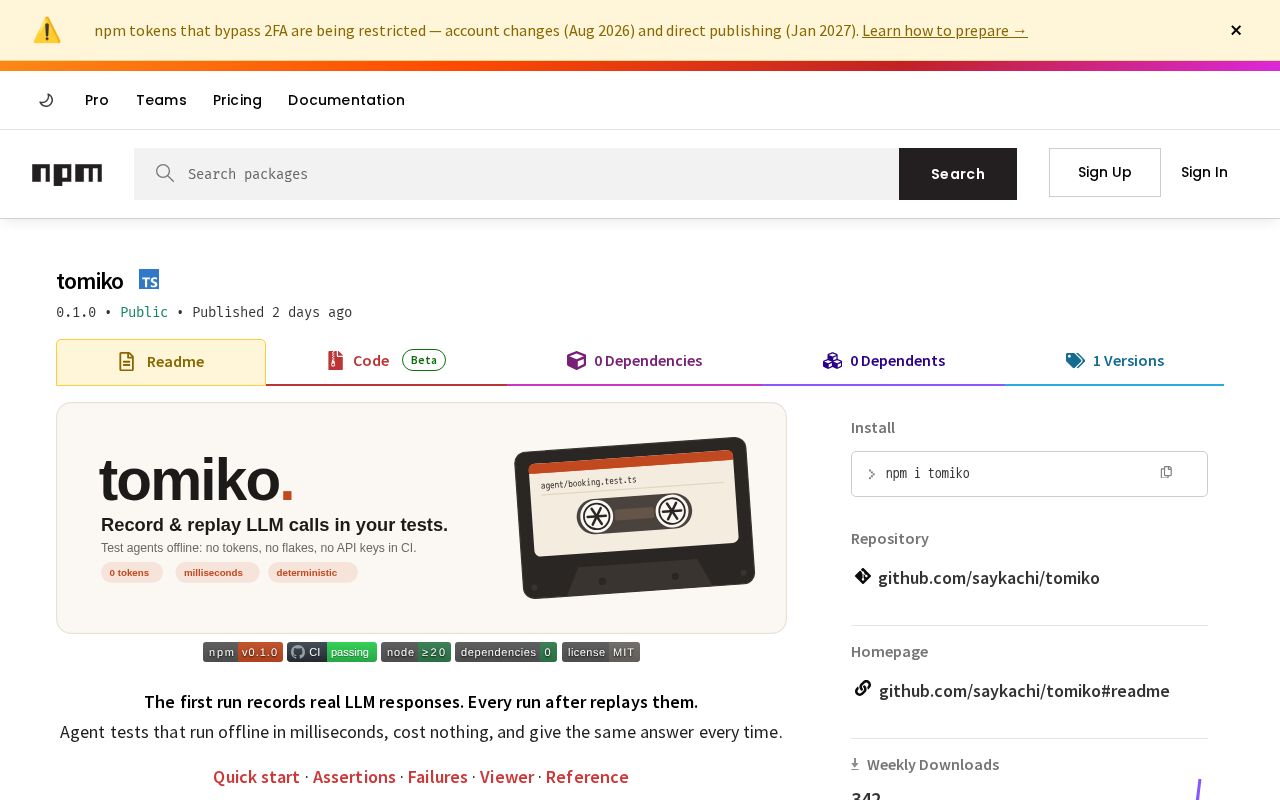
Task: Follow the Learn how to prepare link
Action: click(x=944, y=30)
